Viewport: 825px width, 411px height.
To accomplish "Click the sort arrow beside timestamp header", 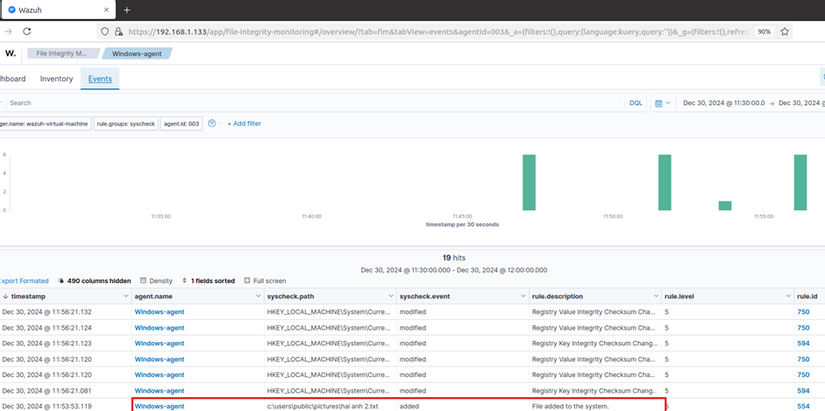I will click(5, 297).
